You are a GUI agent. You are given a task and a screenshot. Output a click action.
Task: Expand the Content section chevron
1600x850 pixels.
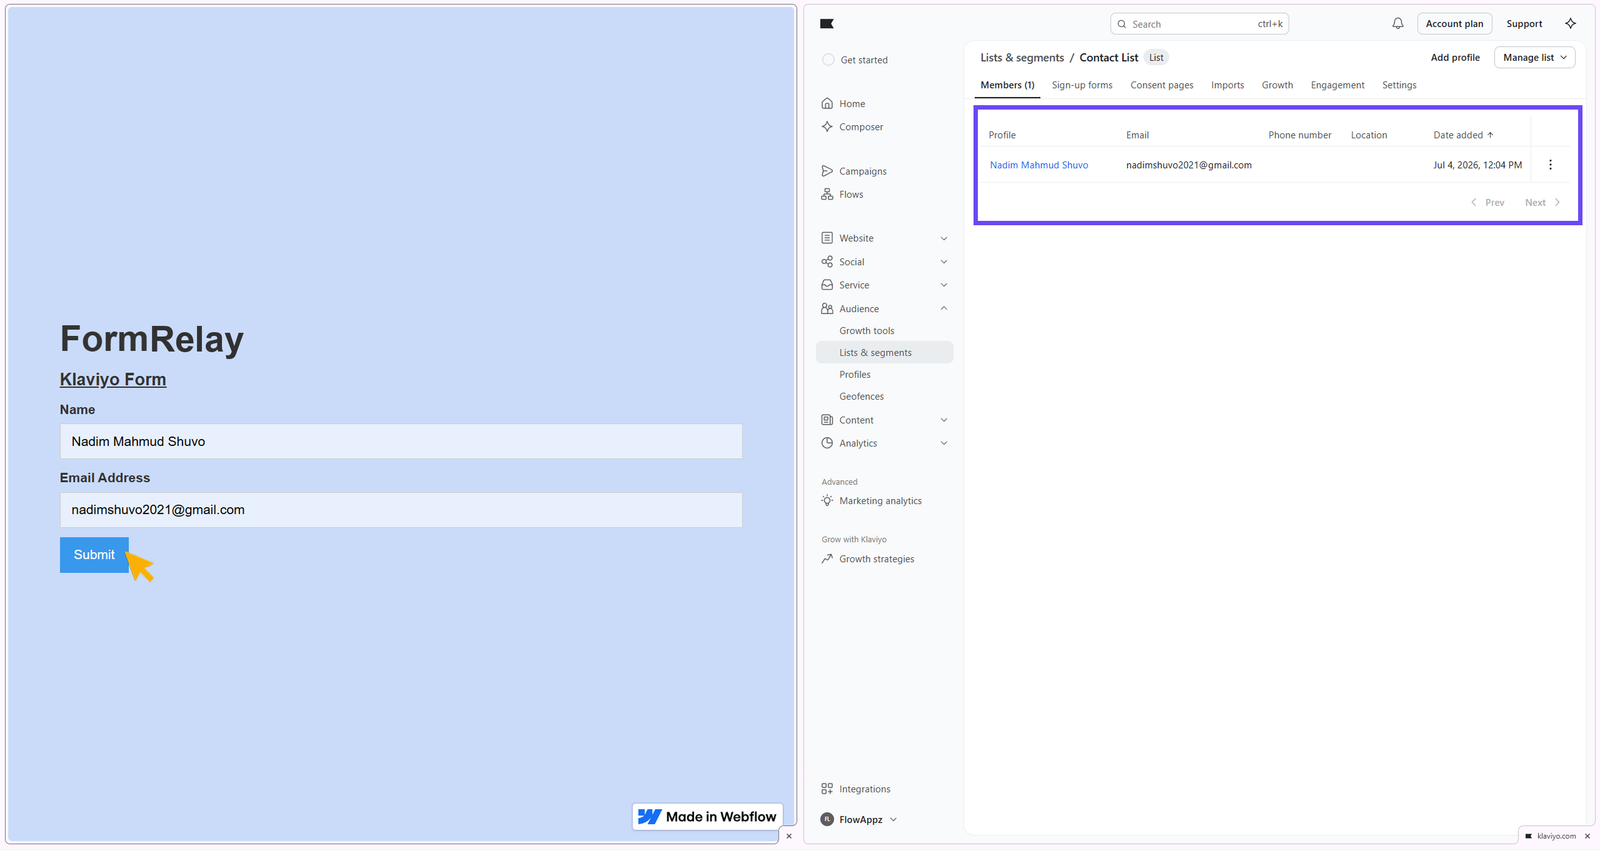944,420
